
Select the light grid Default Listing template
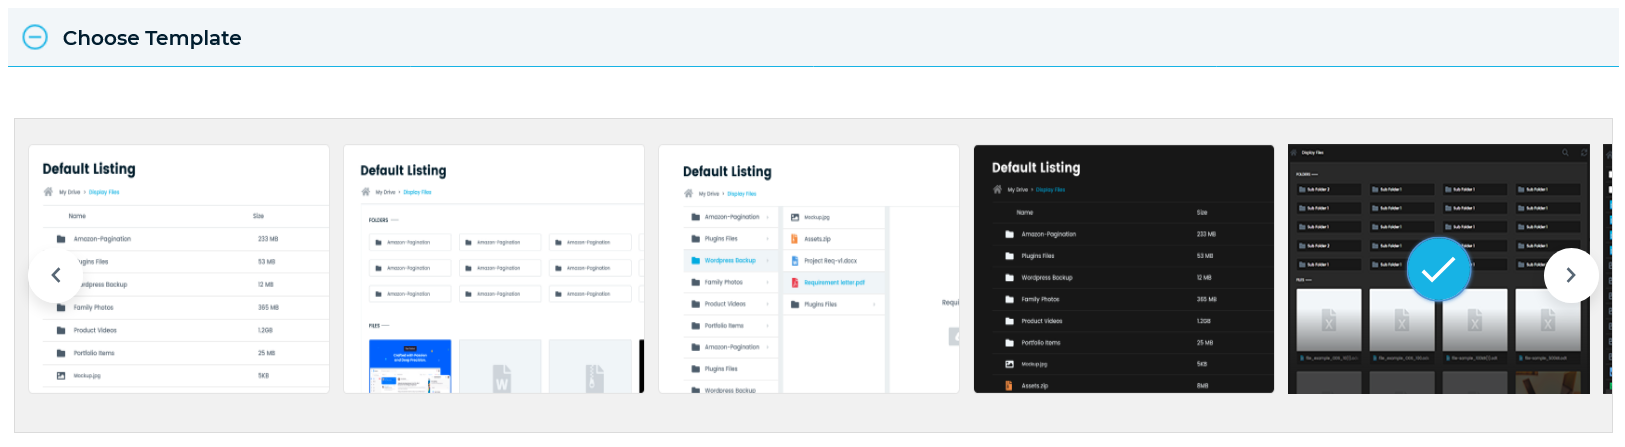pos(494,269)
